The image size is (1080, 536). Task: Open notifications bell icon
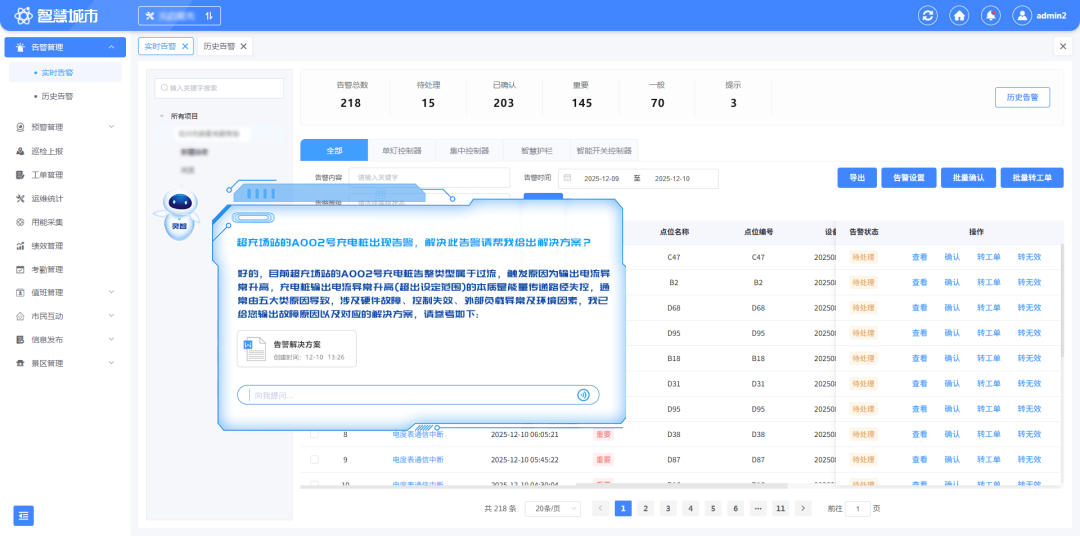point(990,16)
